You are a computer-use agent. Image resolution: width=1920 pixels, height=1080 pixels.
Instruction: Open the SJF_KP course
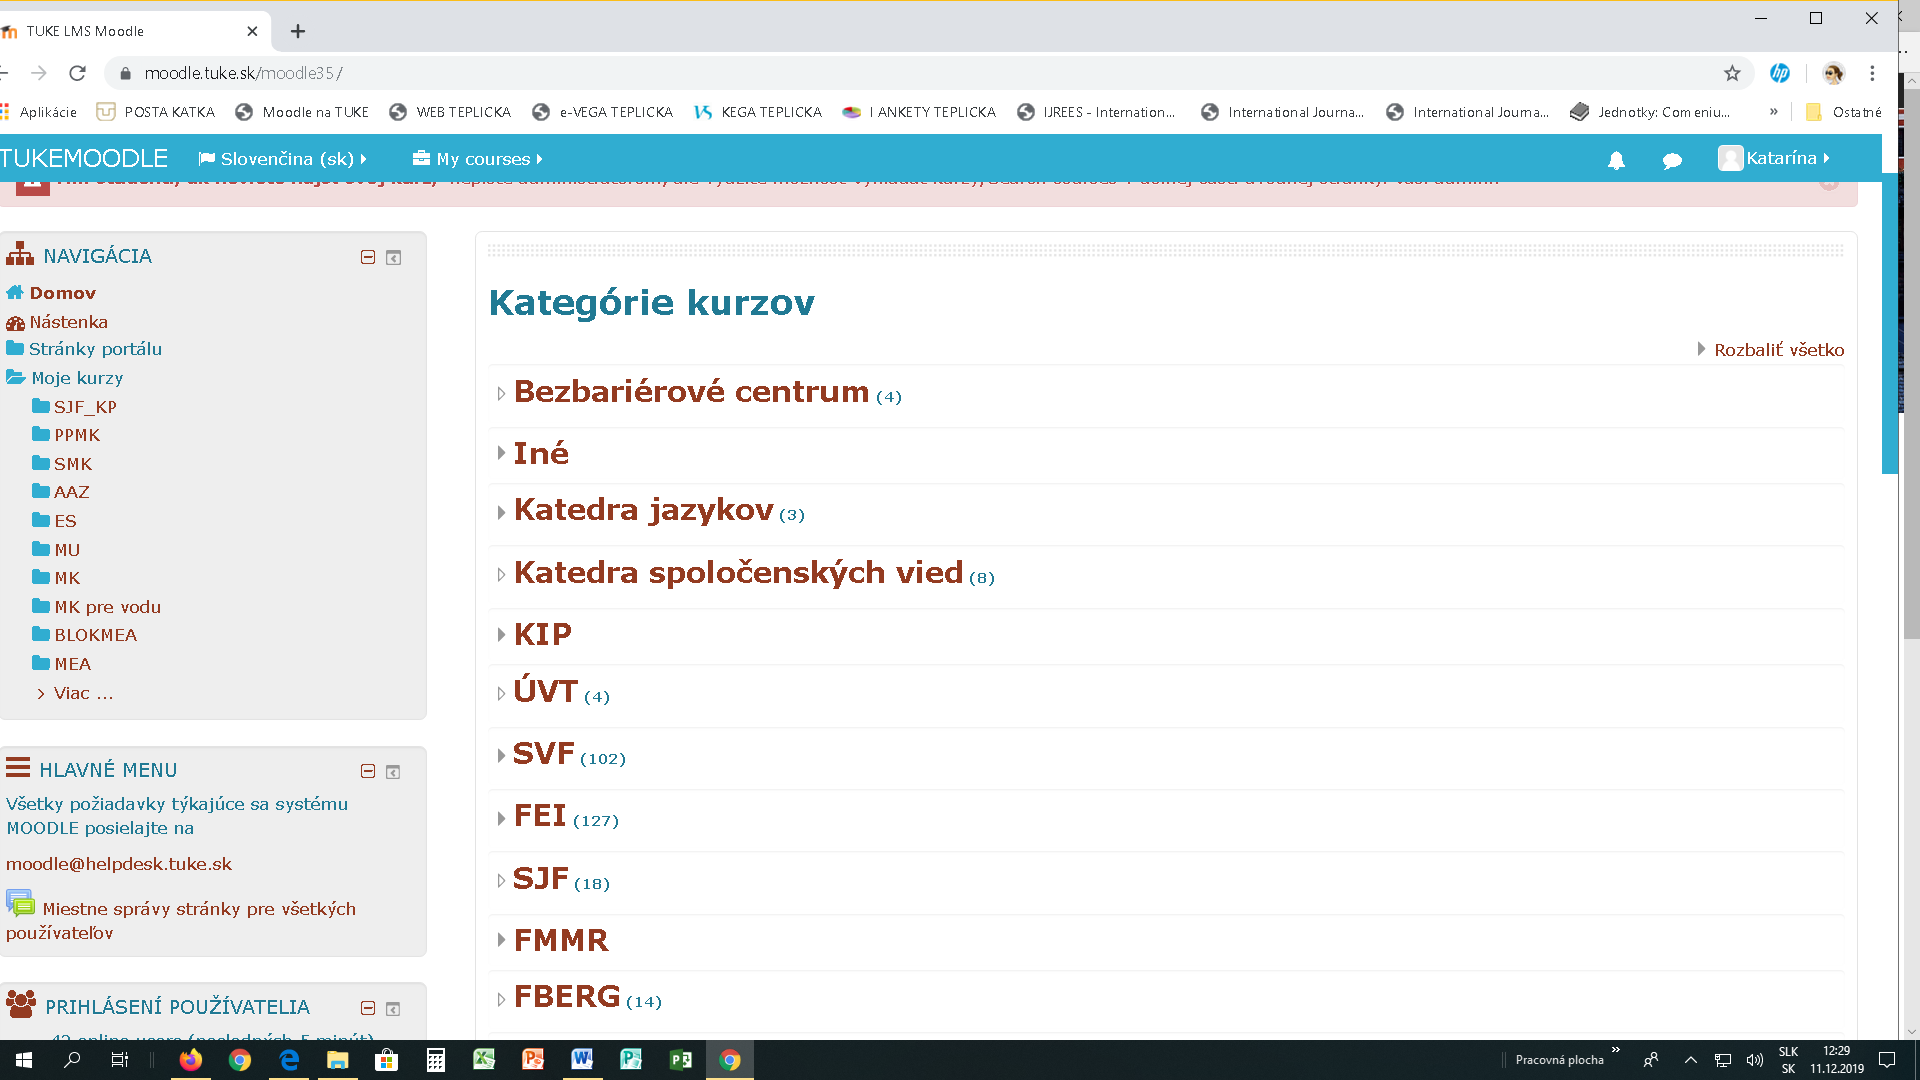(85, 407)
